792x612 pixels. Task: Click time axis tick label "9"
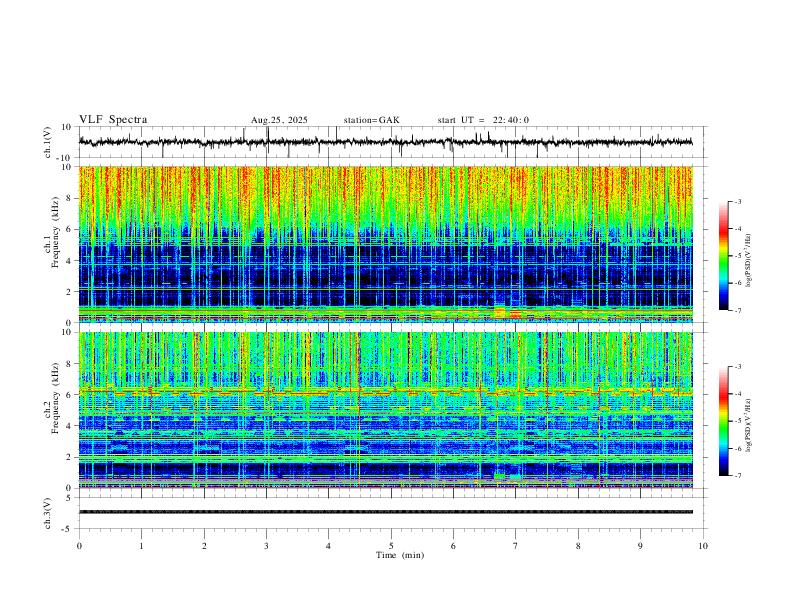point(640,546)
